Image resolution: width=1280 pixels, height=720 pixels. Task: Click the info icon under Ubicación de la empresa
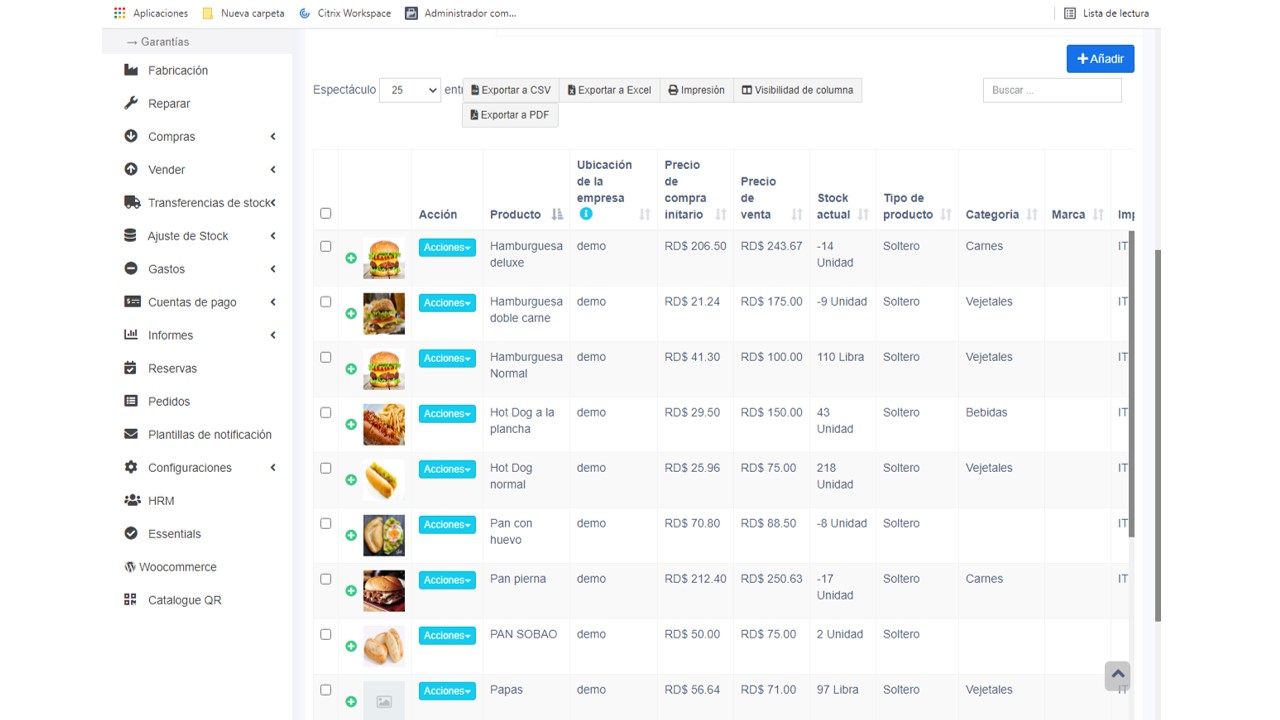(586, 214)
